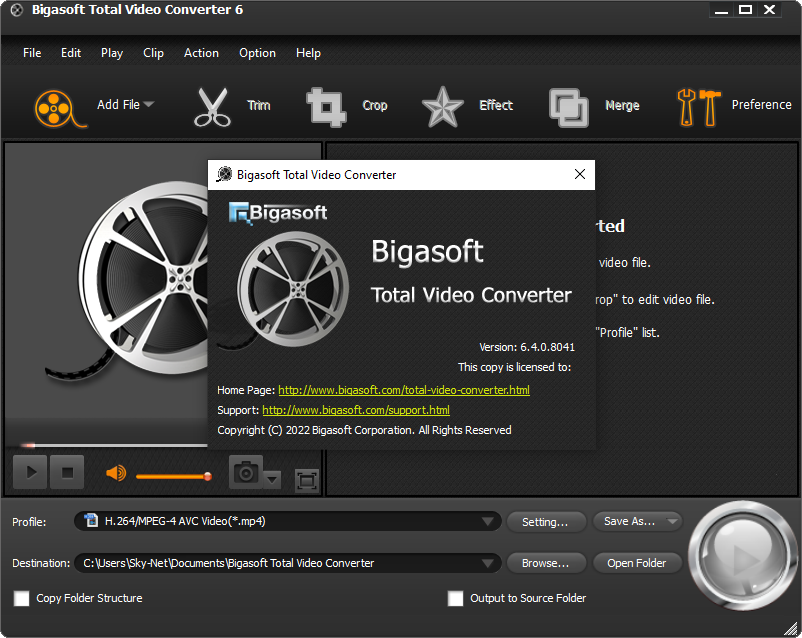
Task: Click the large round Convert button
Action: pos(741,556)
